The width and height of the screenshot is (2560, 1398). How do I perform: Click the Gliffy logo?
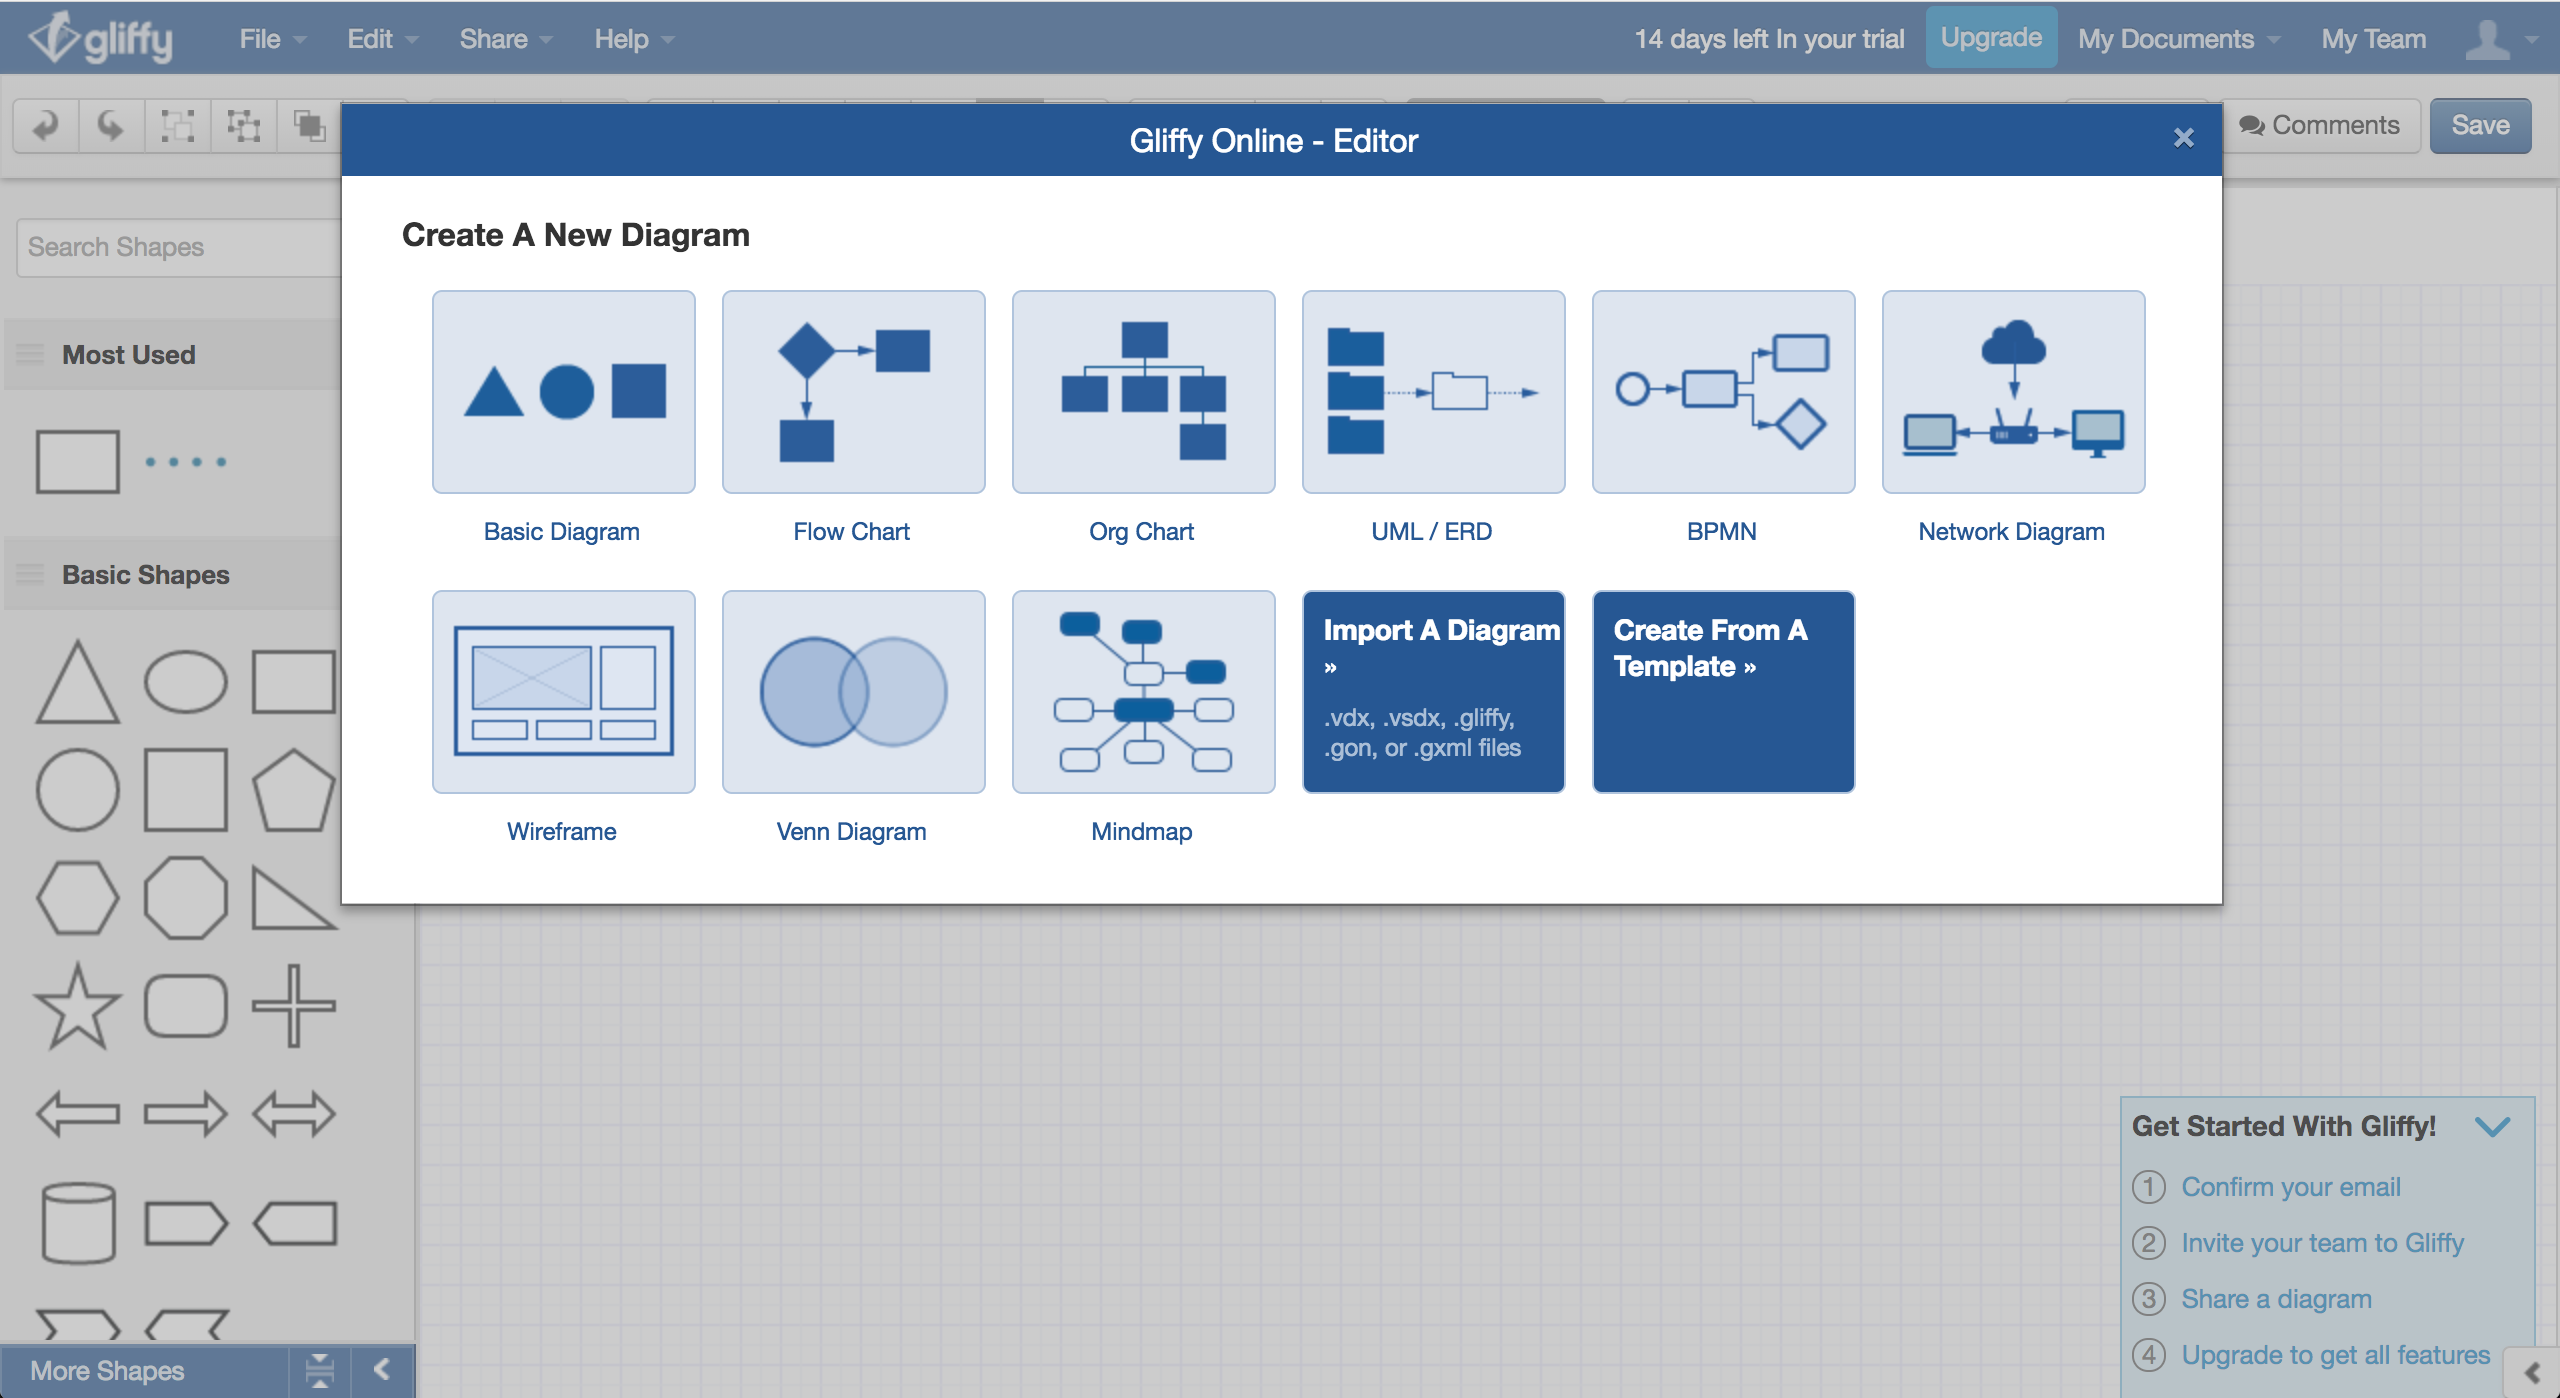[100, 38]
